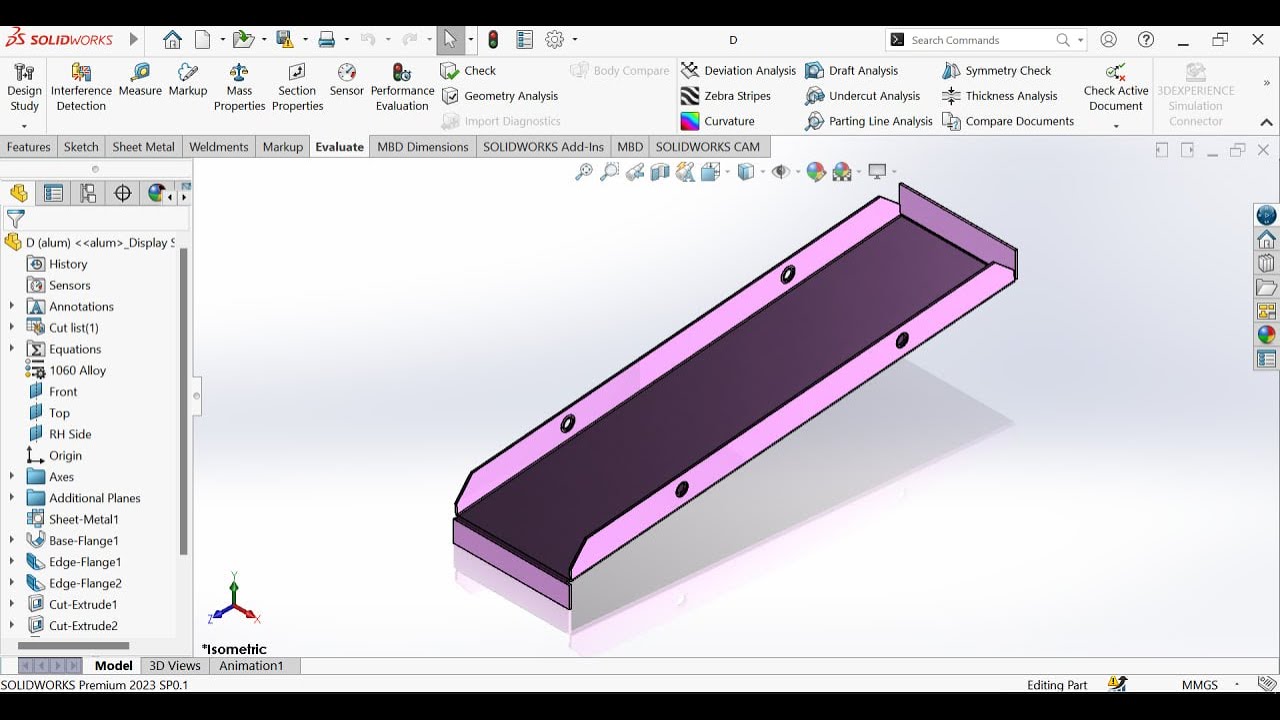Click the FeatureManager filter icon

(x=15, y=218)
